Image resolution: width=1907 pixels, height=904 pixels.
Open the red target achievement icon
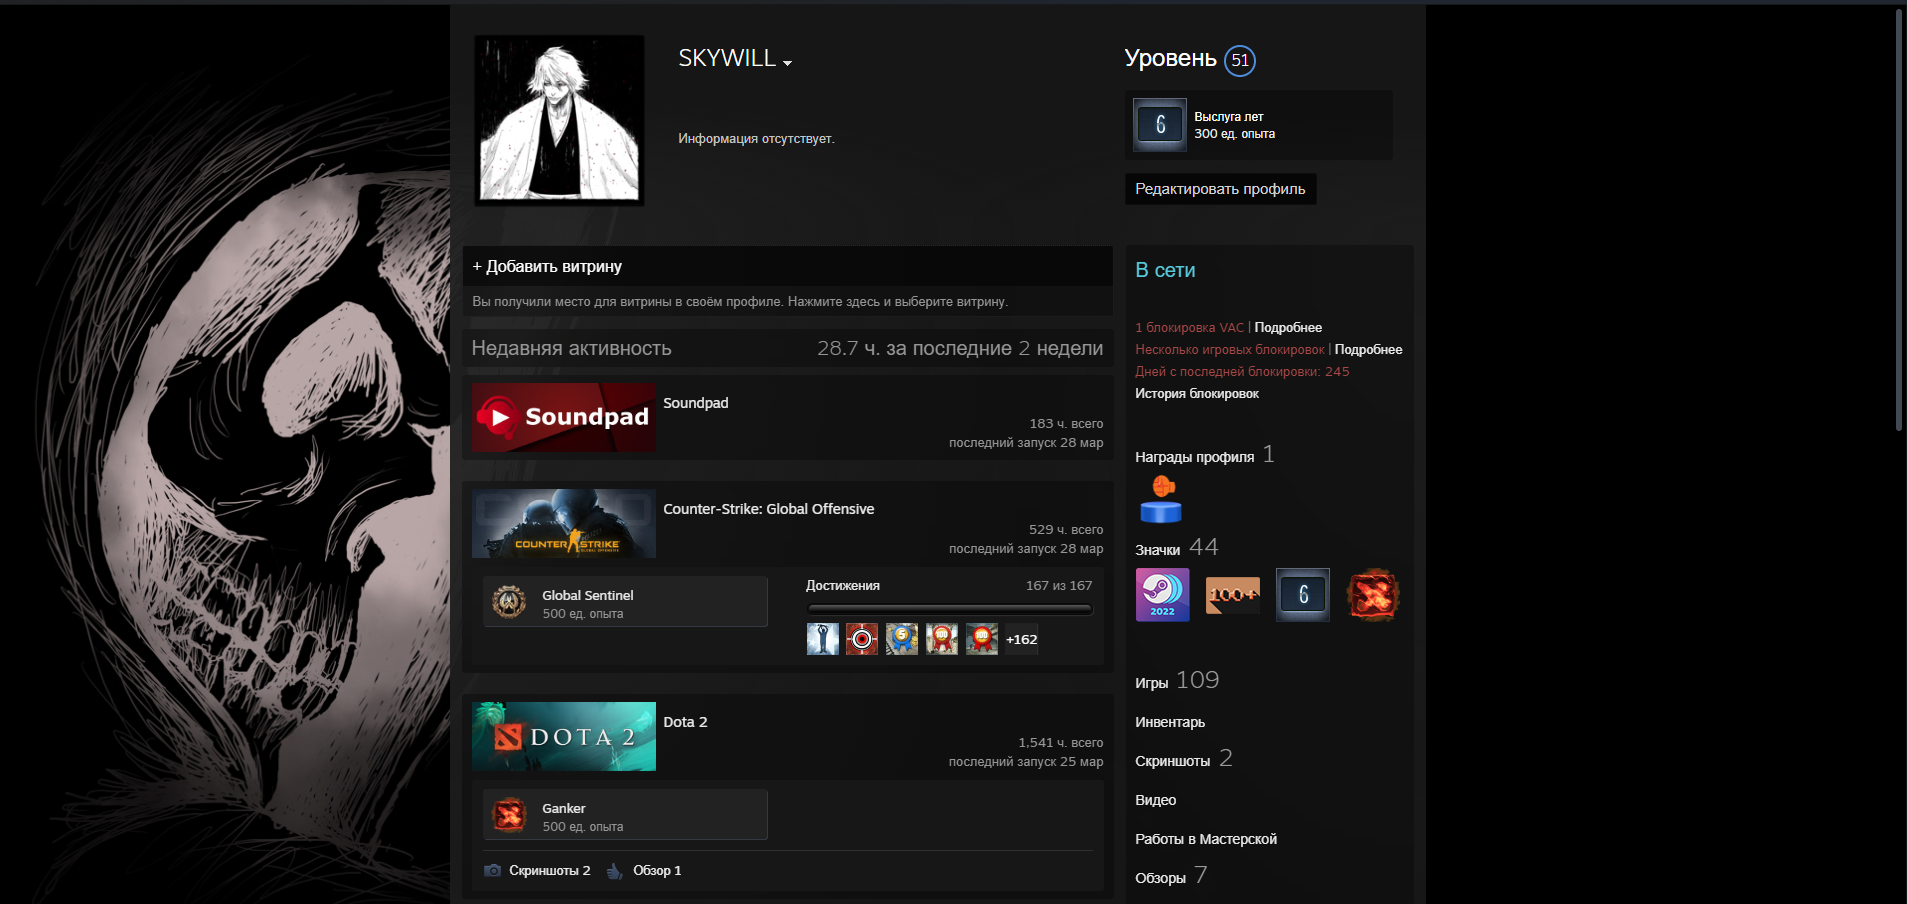coord(862,639)
